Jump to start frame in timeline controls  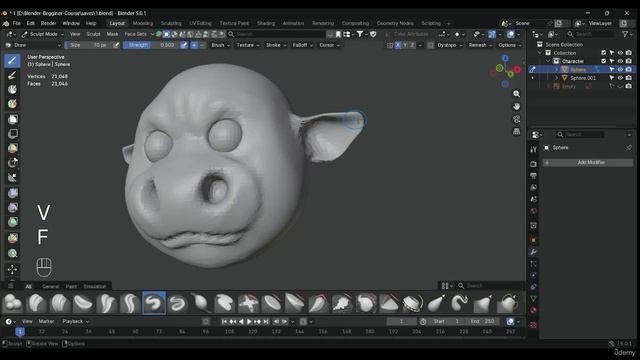pos(224,322)
